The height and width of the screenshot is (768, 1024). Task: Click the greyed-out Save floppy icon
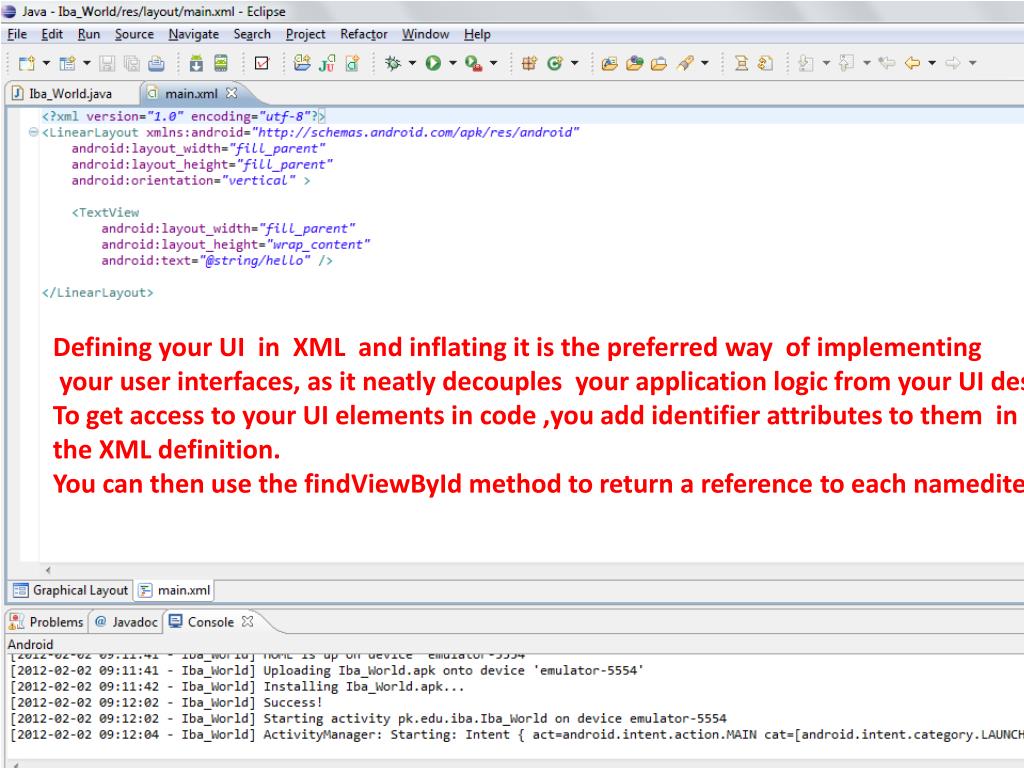[107, 63]
